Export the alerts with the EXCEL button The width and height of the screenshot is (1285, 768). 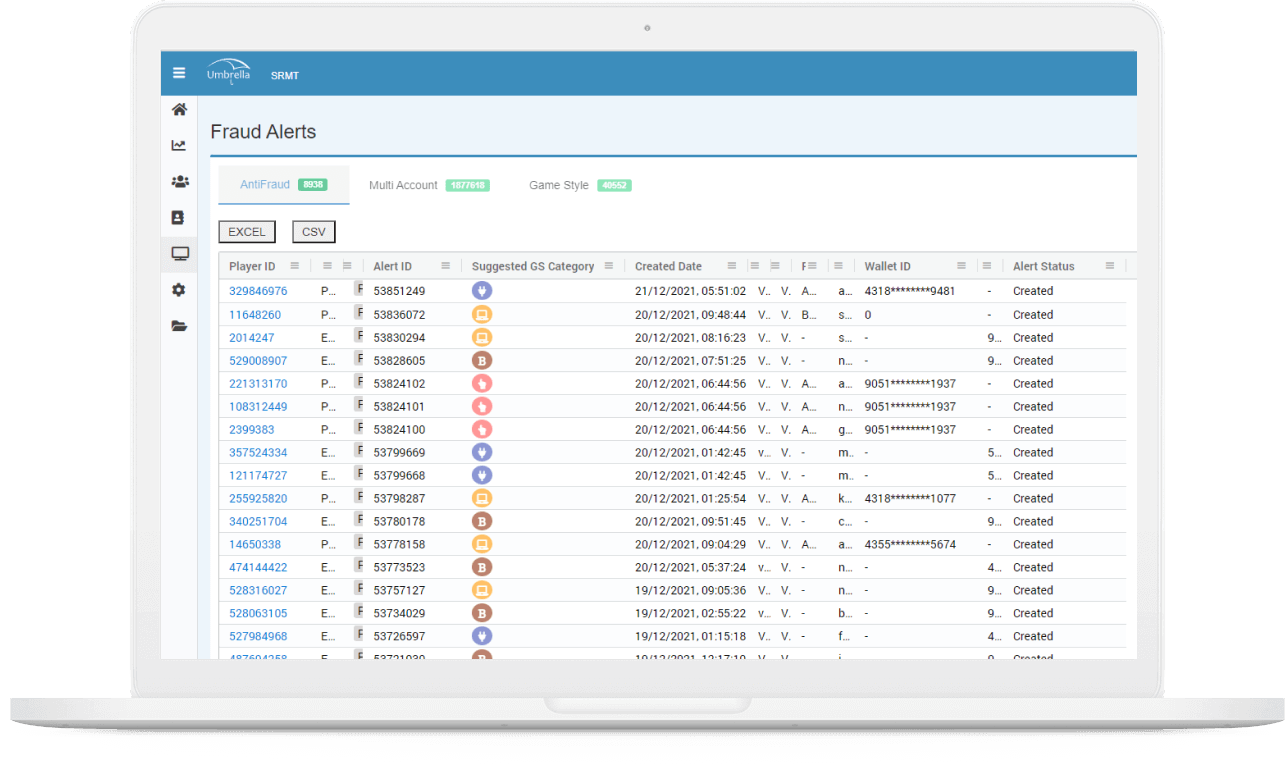tap(246, 231)
